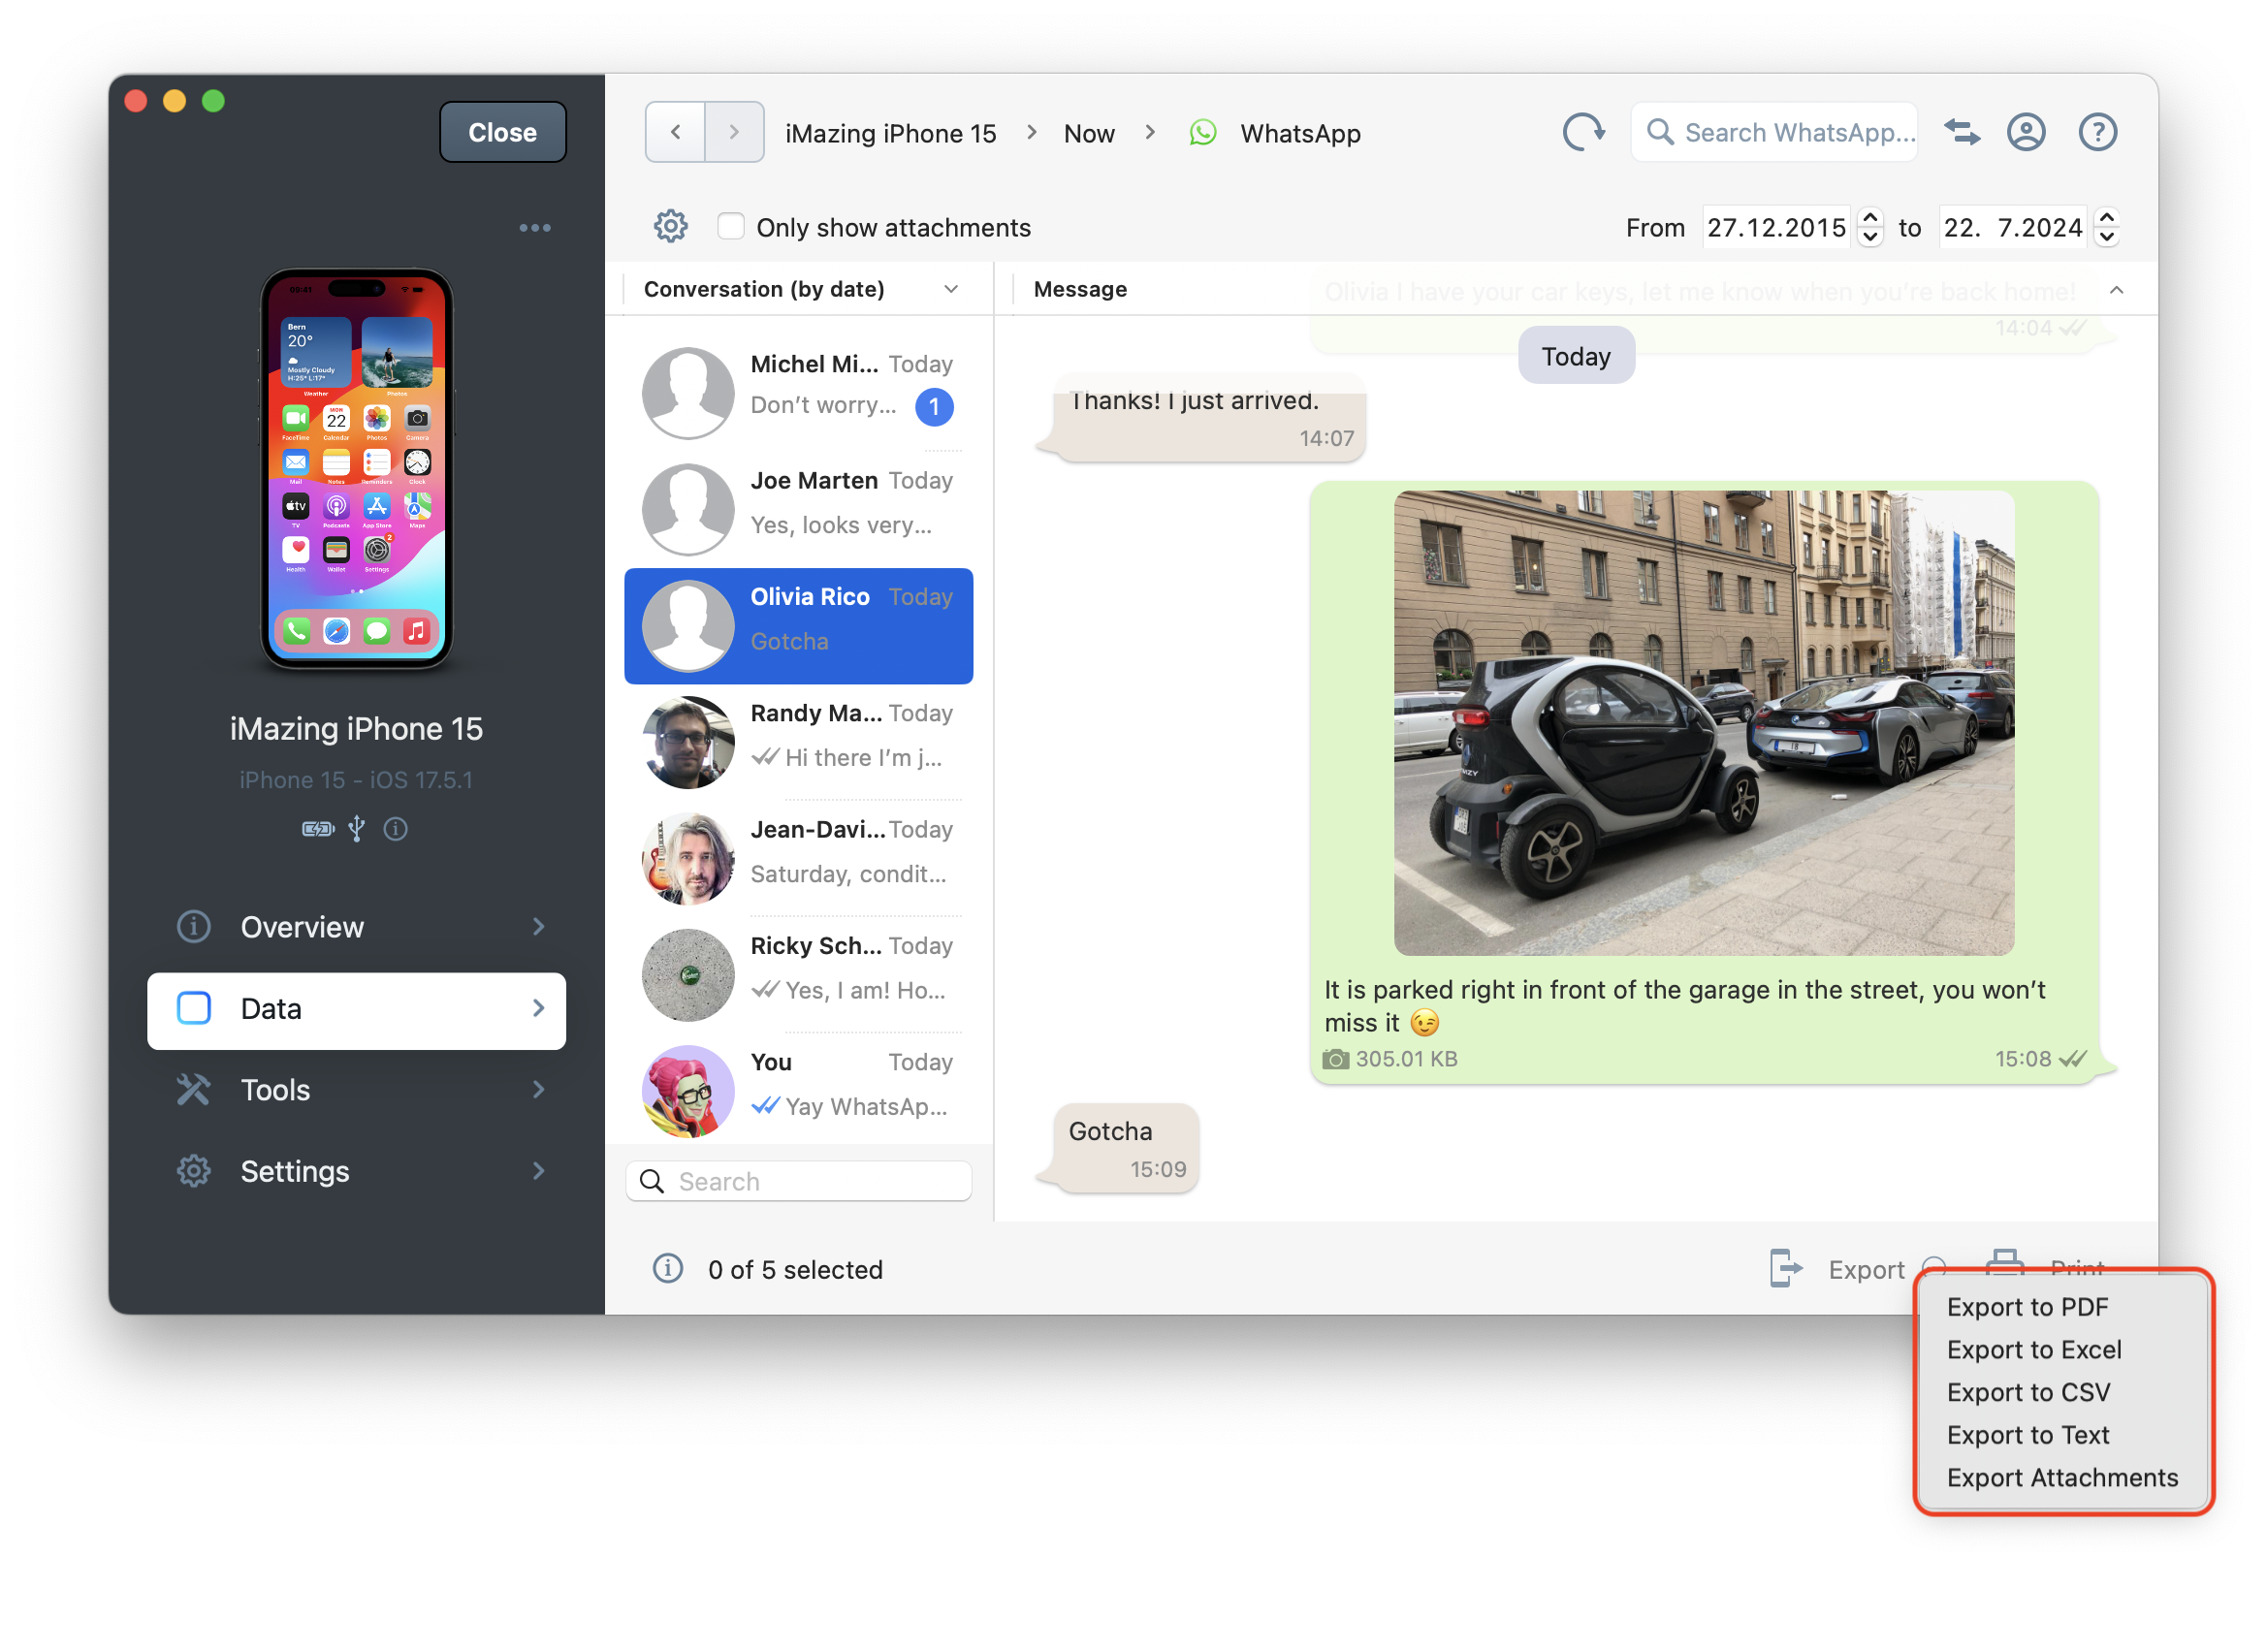Click the battery charging icon
This screenshot has height=1652, width=2267.
(318, 828)
